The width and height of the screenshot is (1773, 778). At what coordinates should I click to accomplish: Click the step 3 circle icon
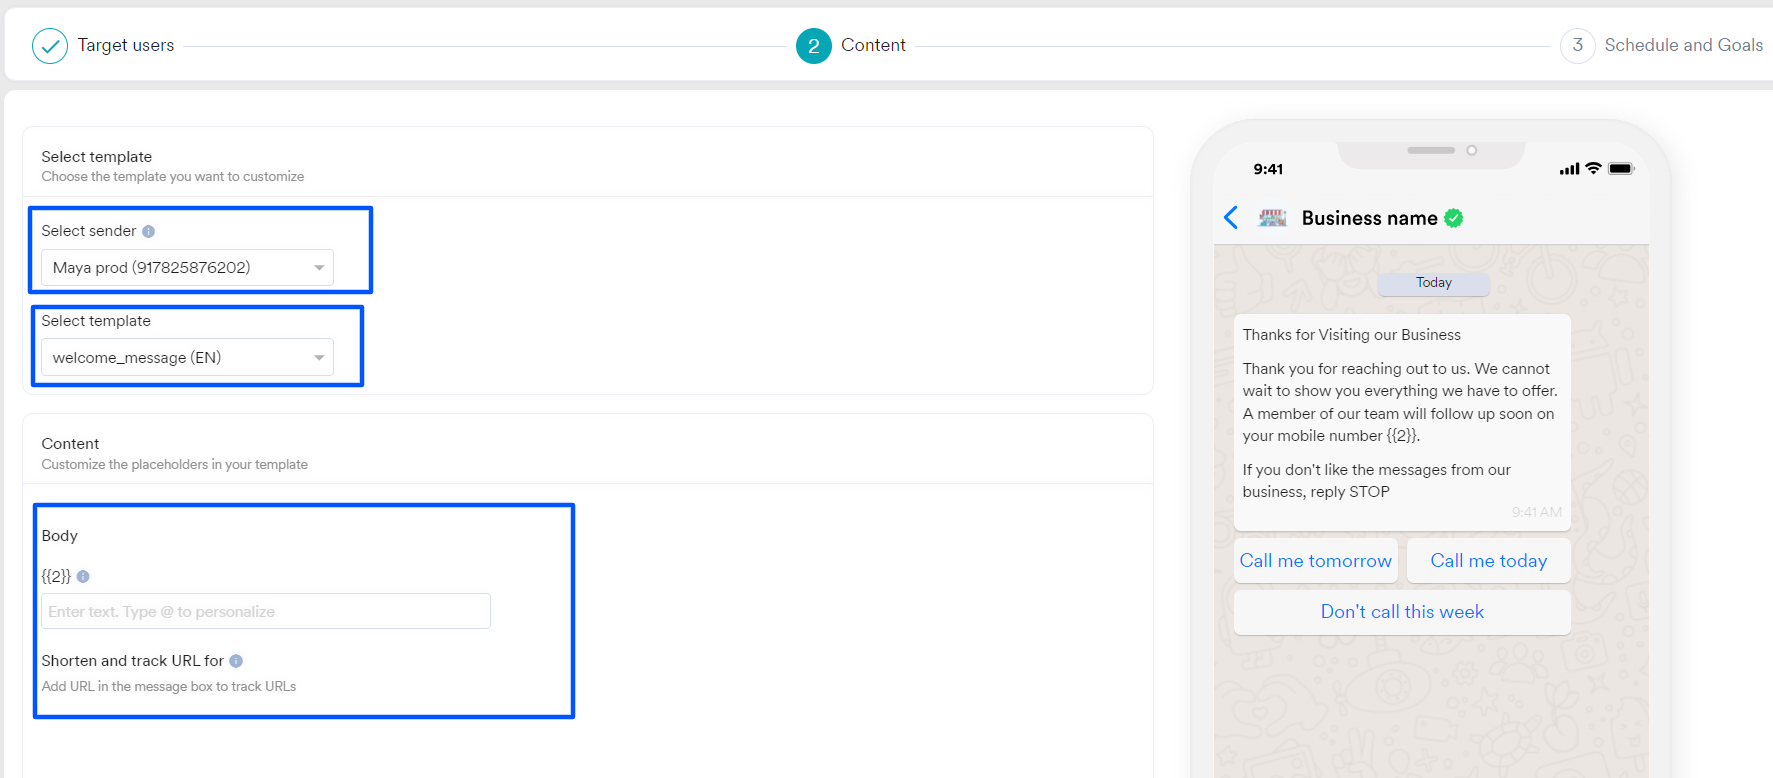pos(1577,46)
